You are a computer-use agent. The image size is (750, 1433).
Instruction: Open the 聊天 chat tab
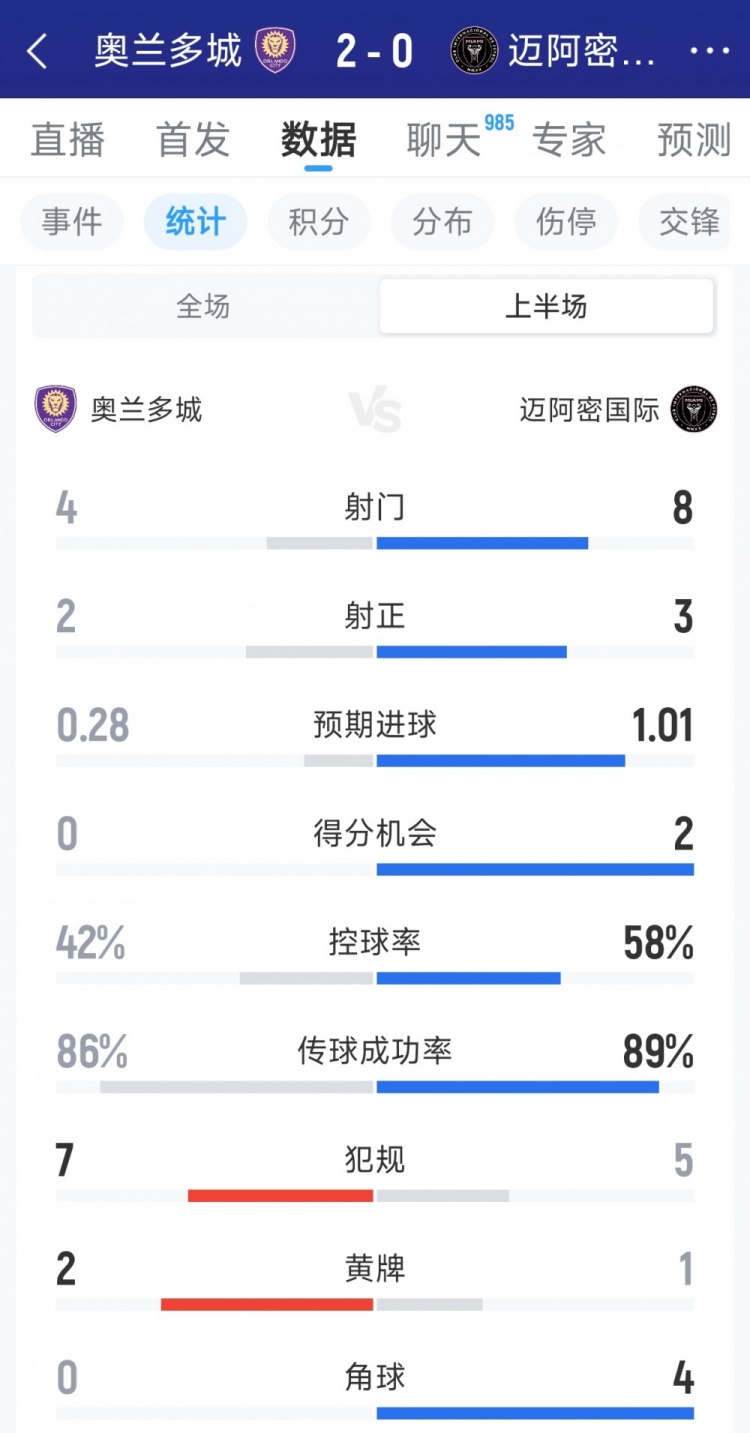click(444, 140)
